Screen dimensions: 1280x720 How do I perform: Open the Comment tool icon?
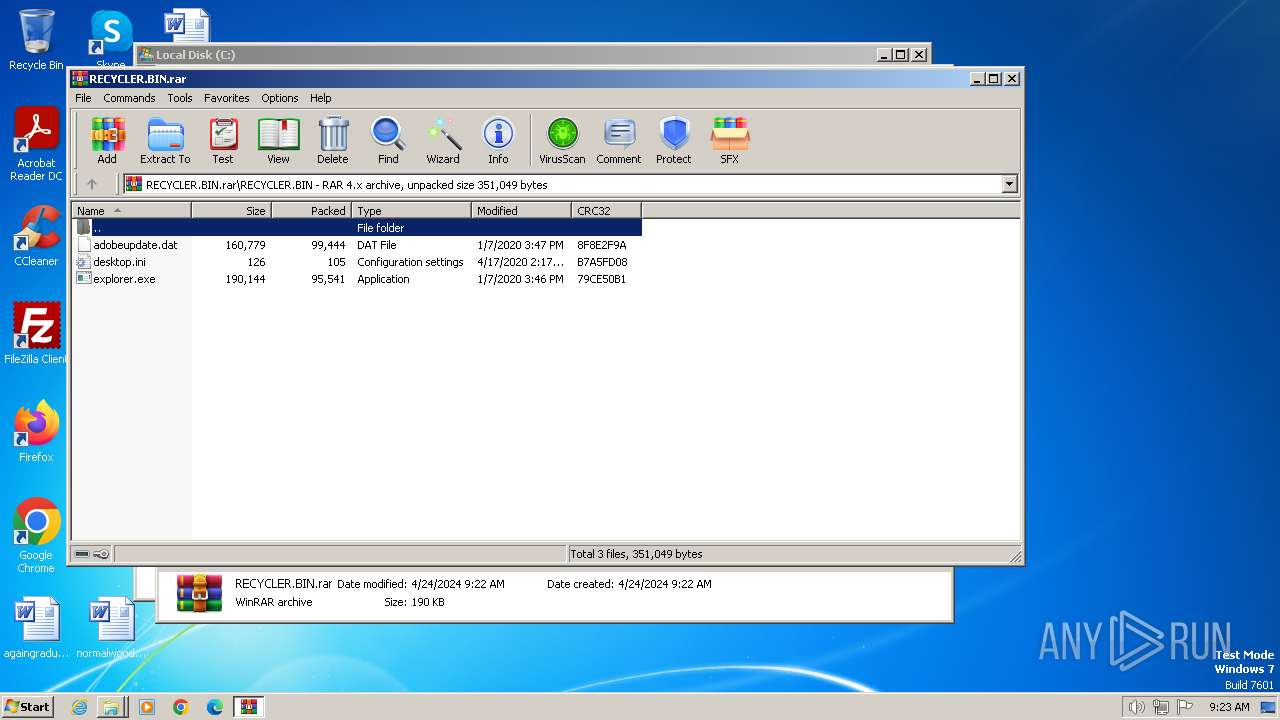tap(619, 140)
